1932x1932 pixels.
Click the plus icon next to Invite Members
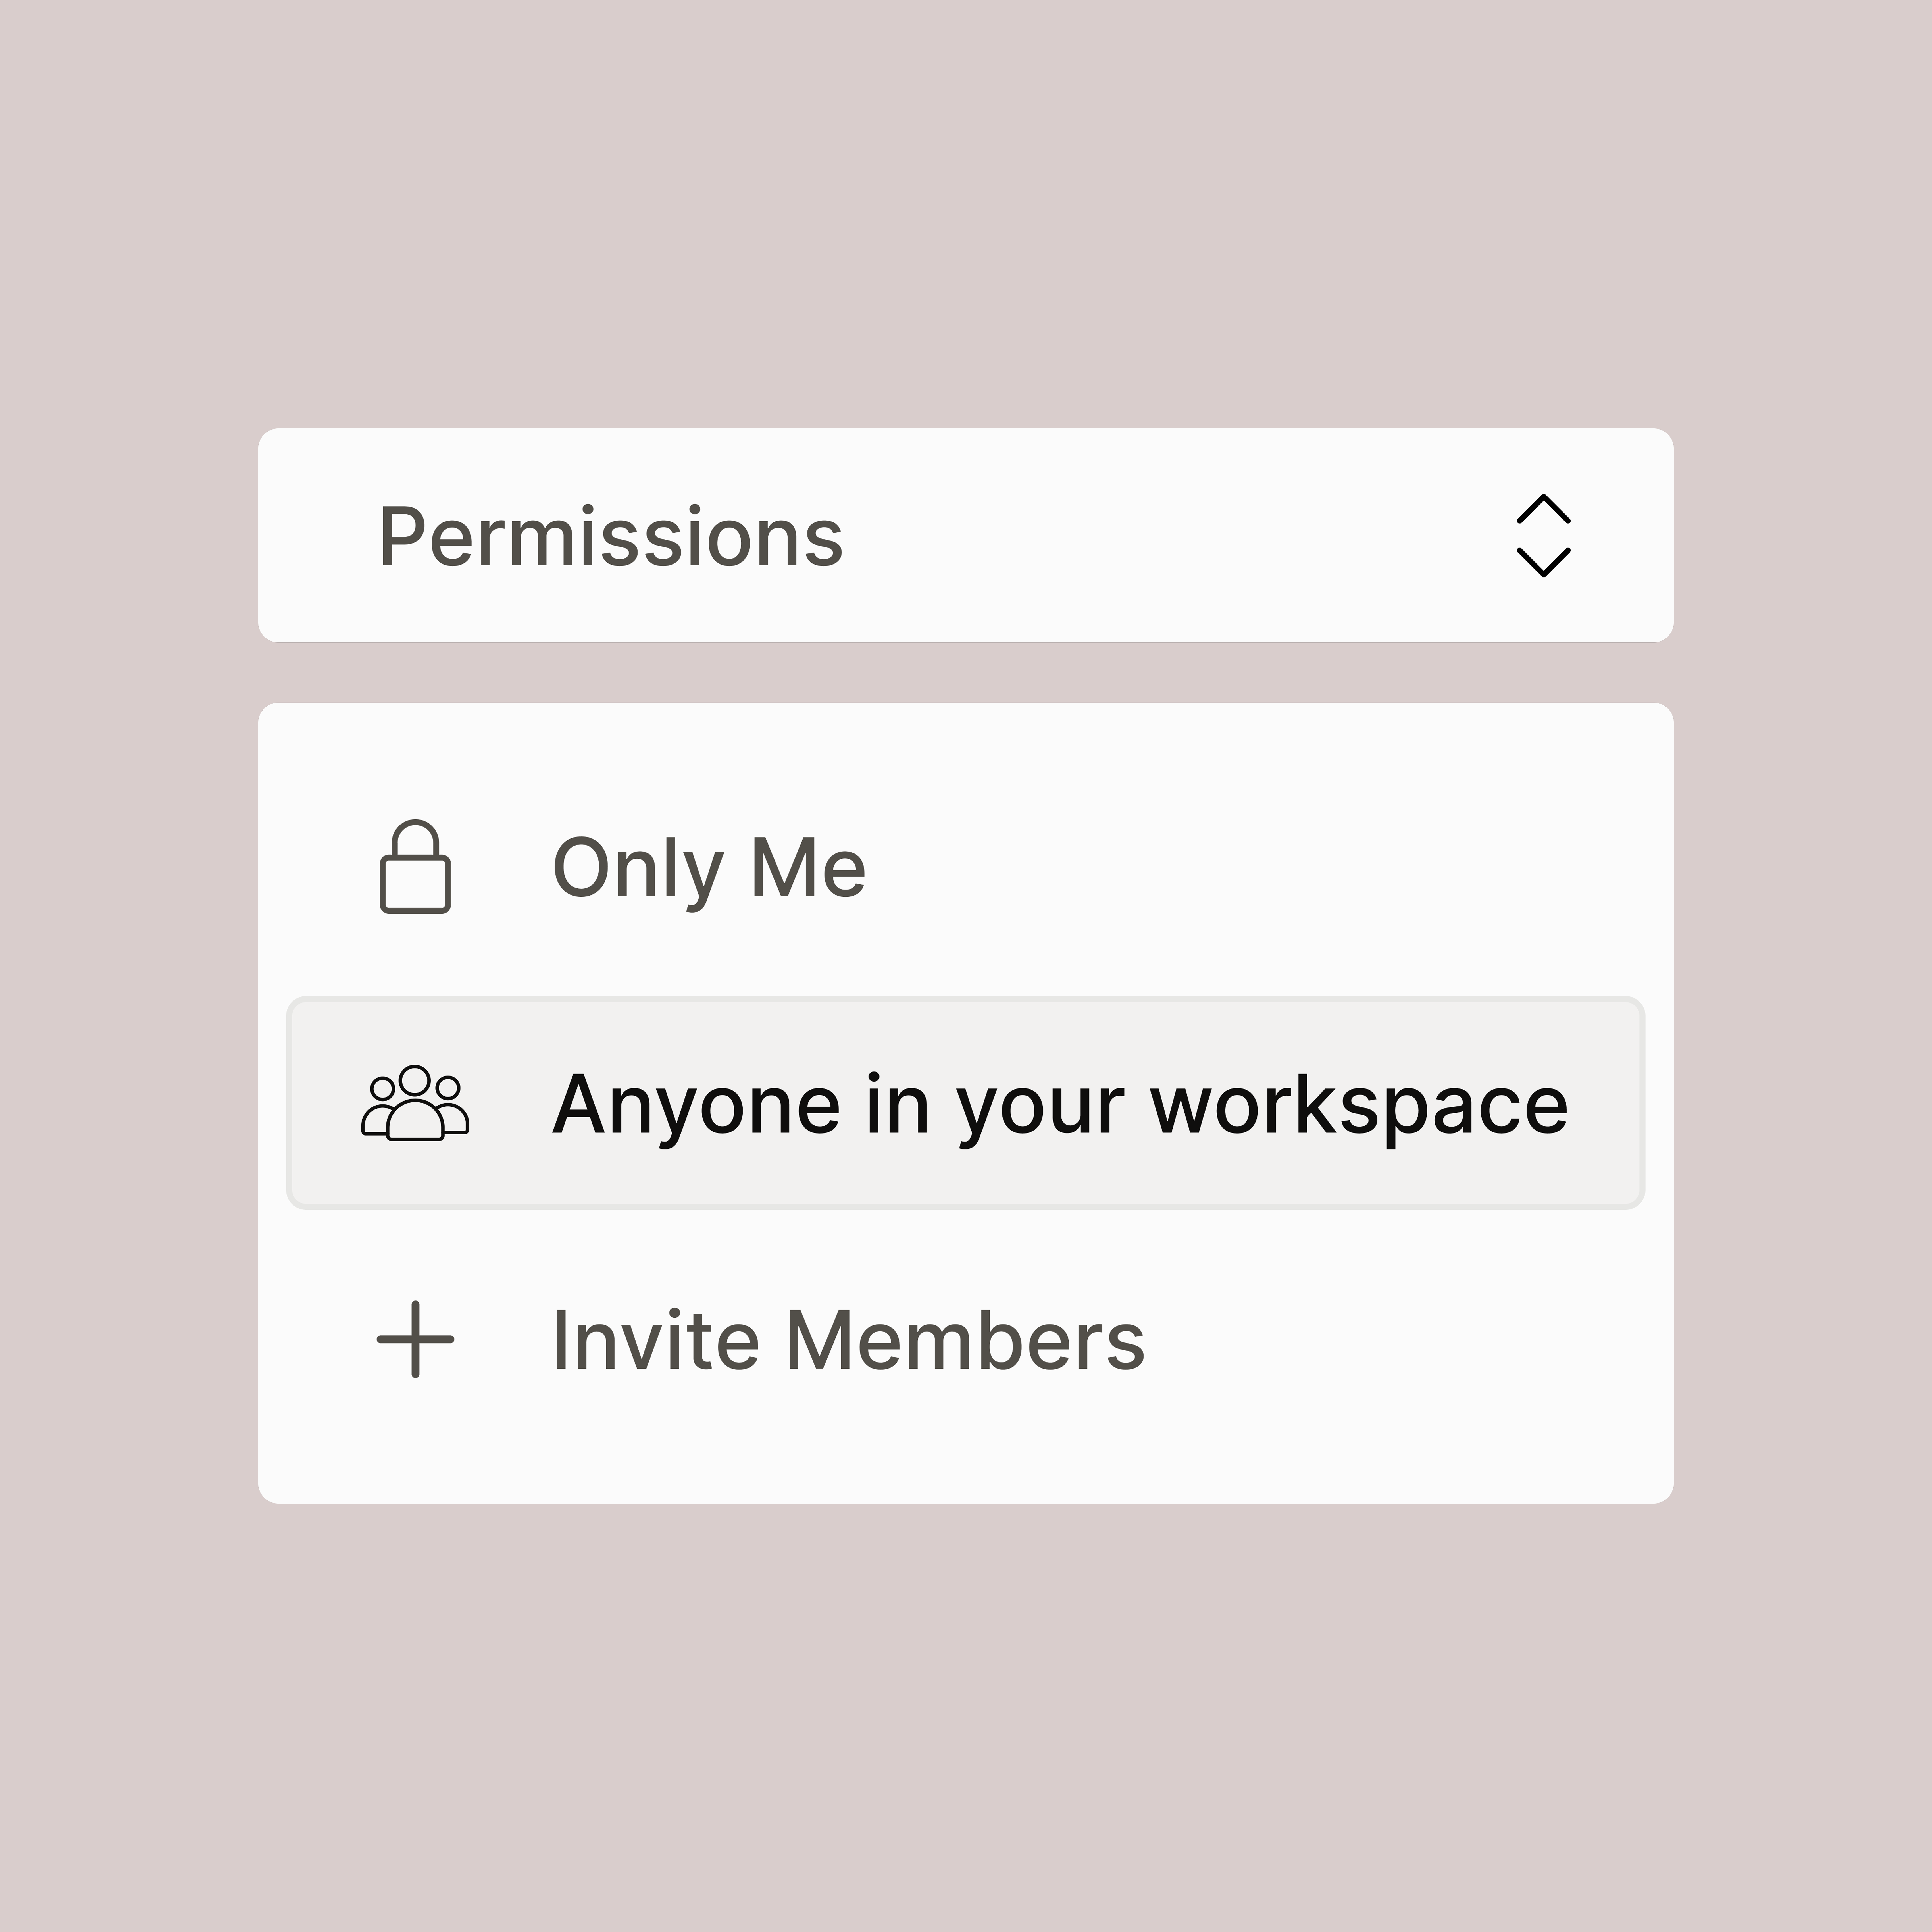tap(415, 1339)
